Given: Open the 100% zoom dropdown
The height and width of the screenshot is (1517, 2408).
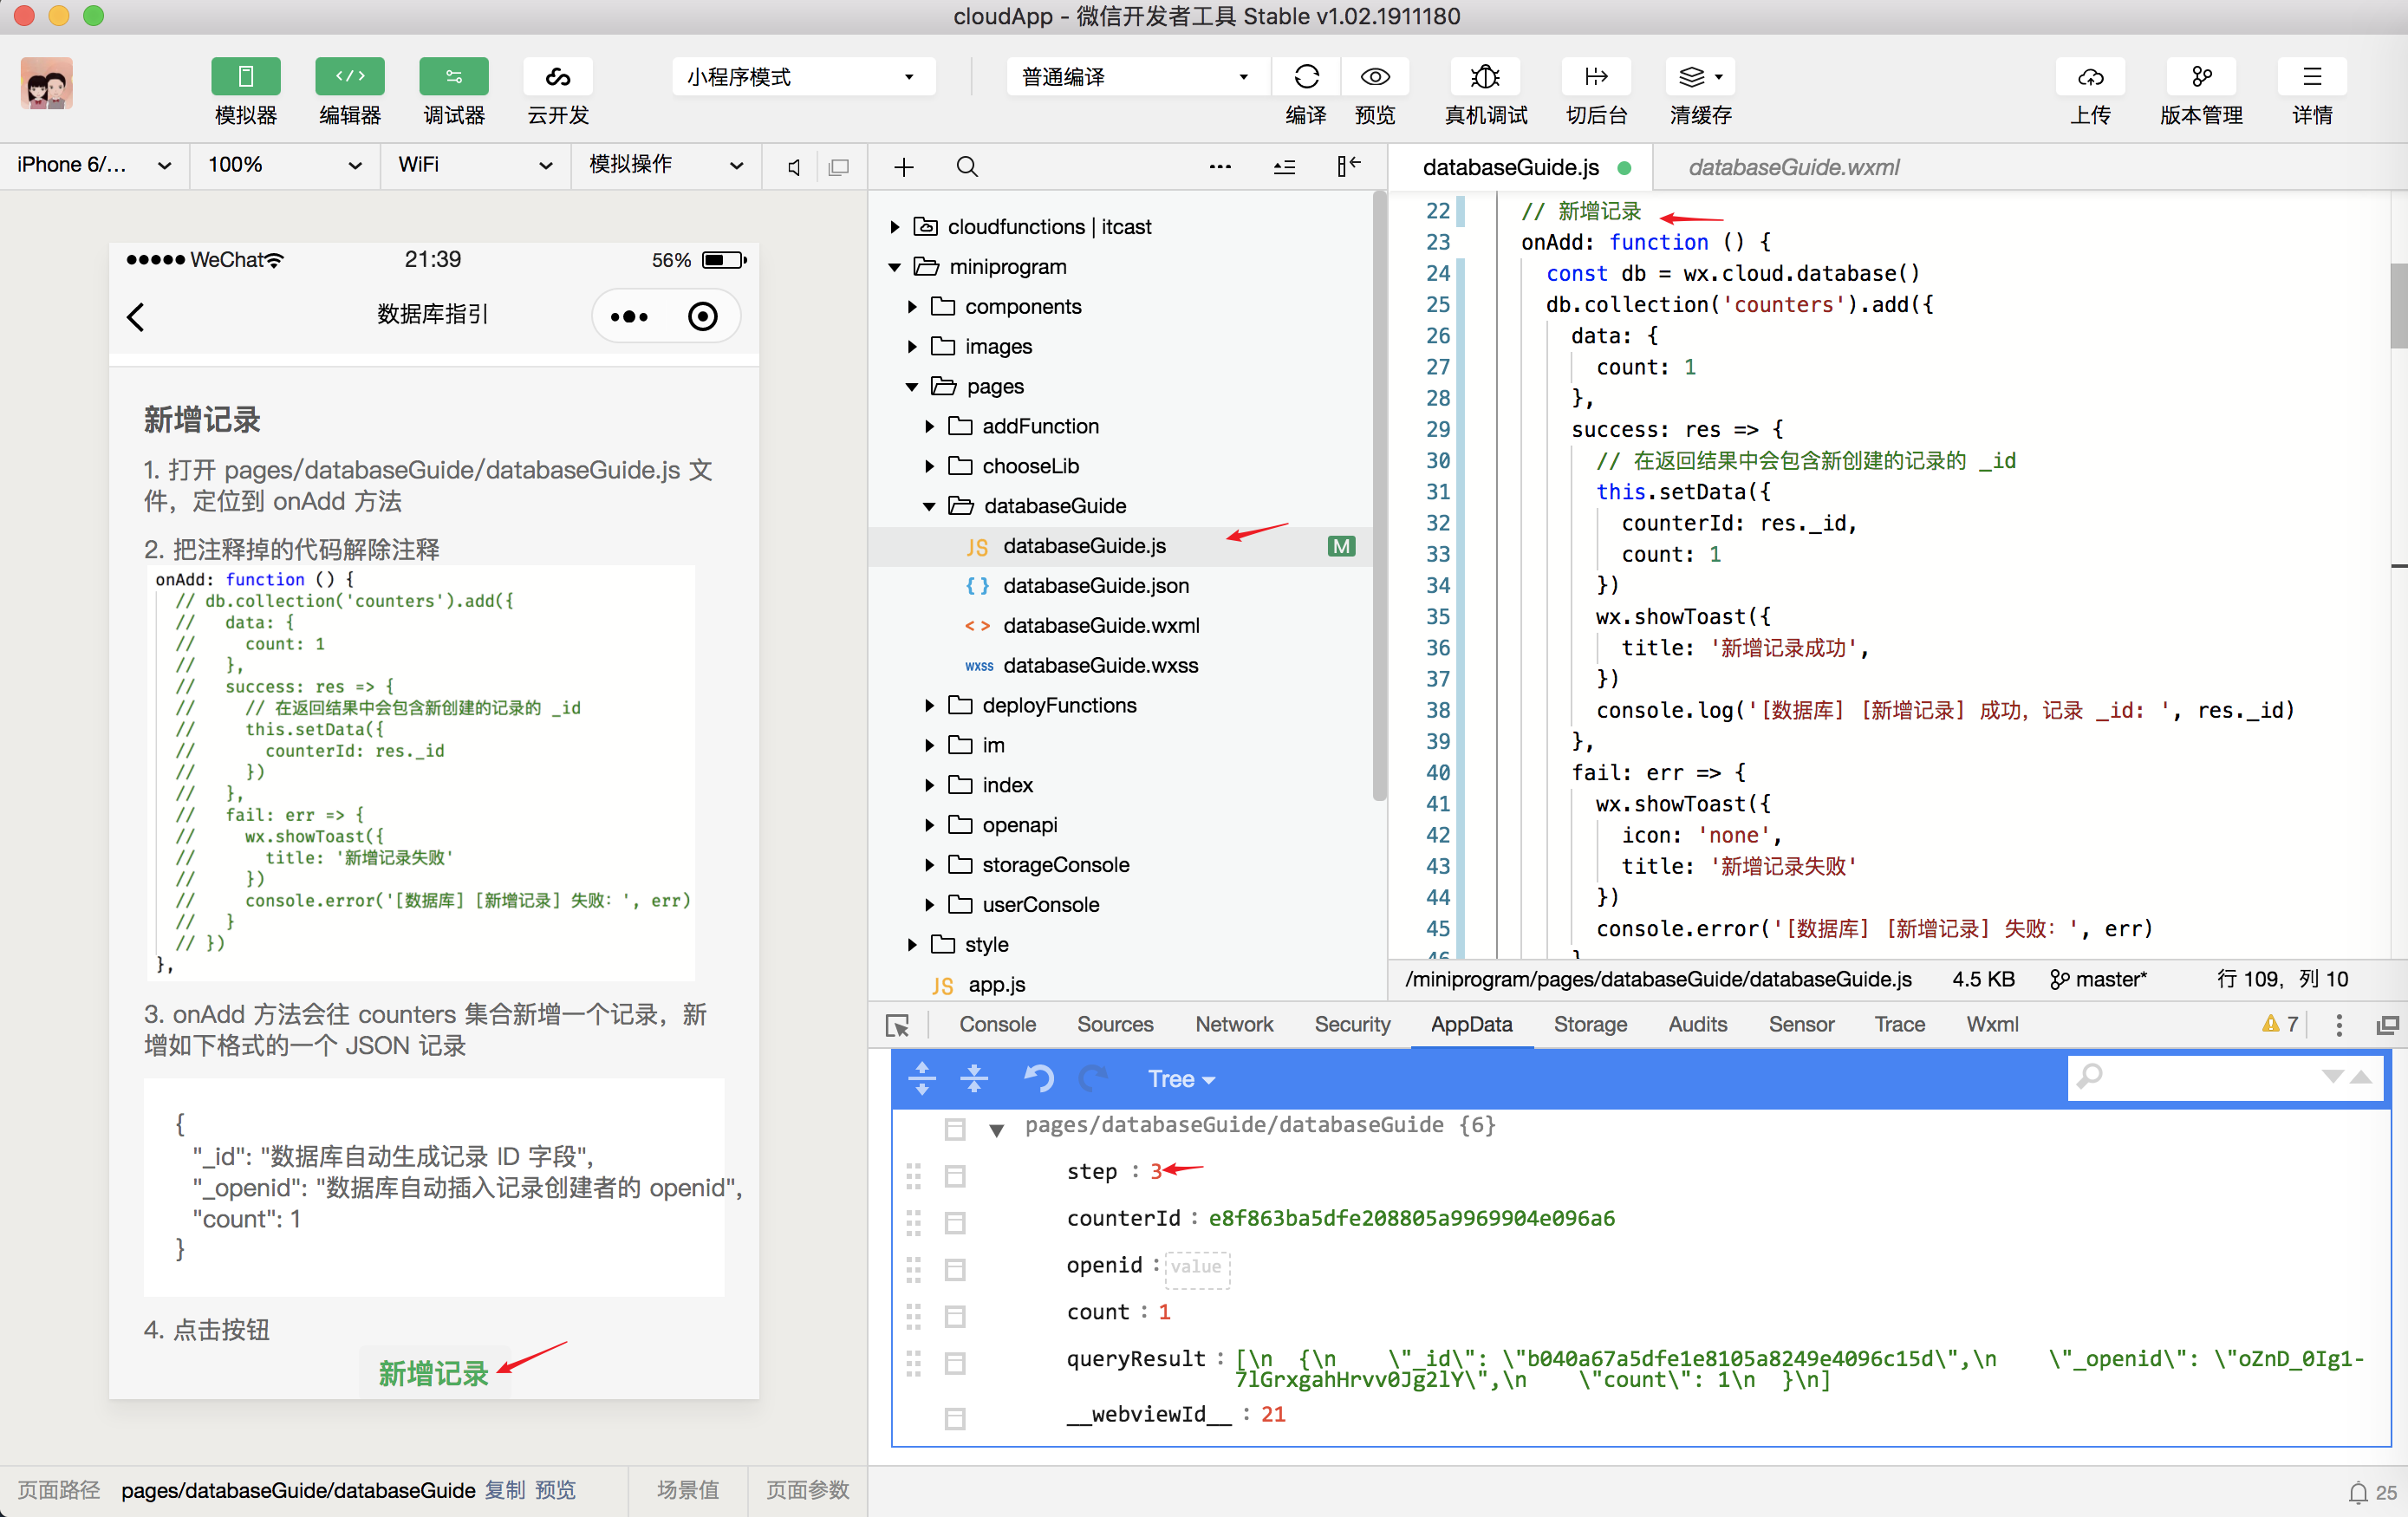Looking at the screenshot, I should (284, 165).
